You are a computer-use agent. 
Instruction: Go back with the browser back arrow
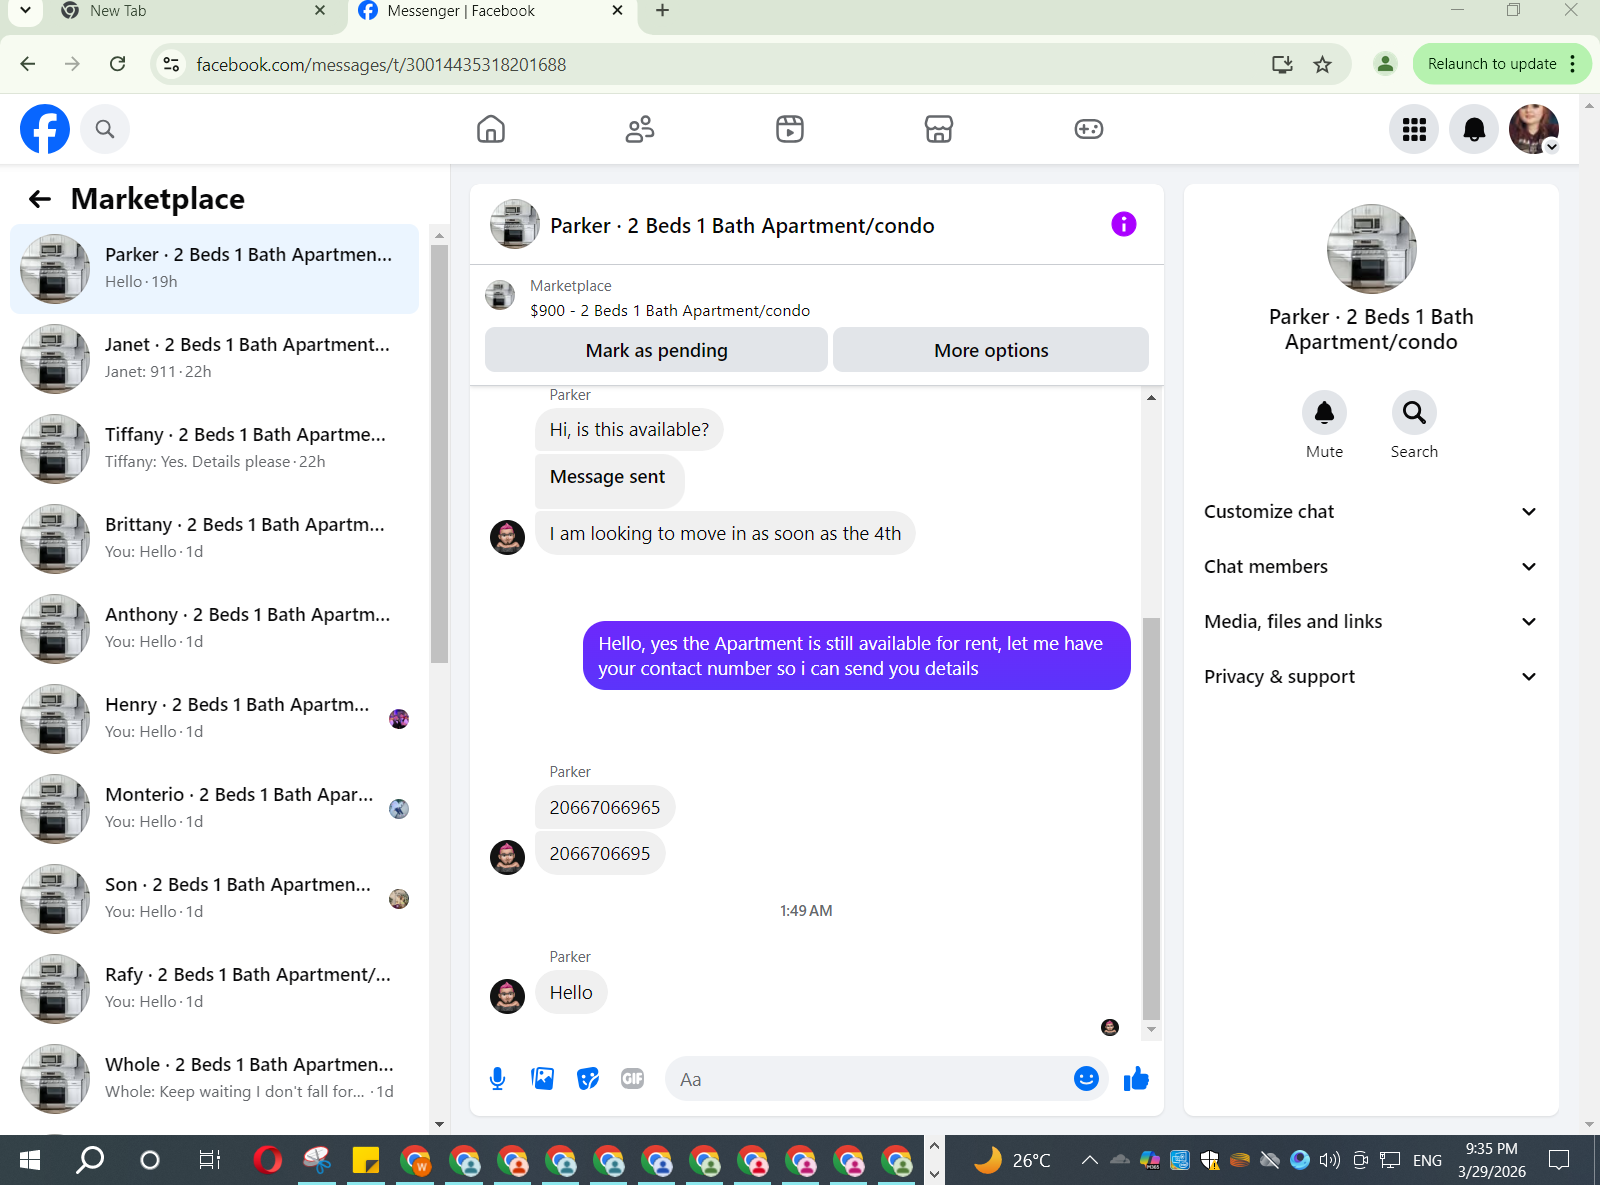28,64
